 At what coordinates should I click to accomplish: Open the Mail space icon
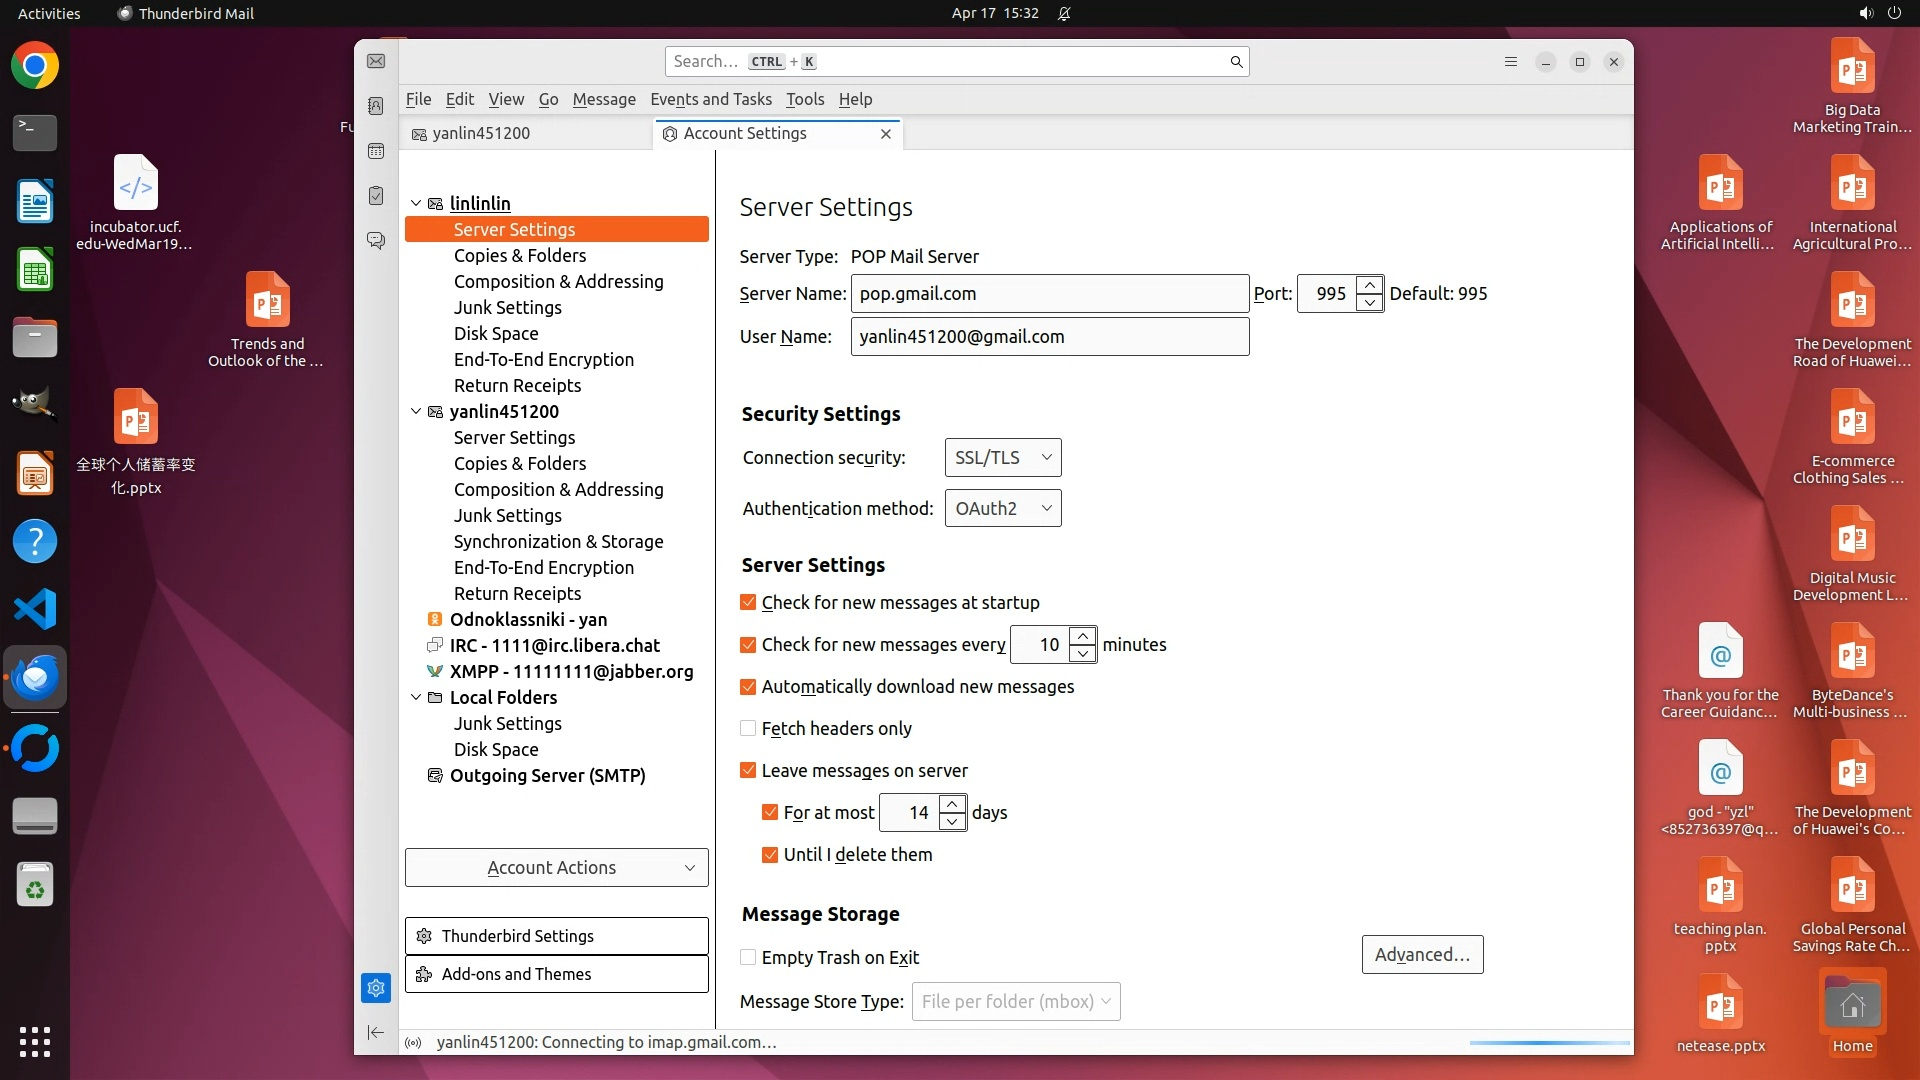click(x=376, y=62)
